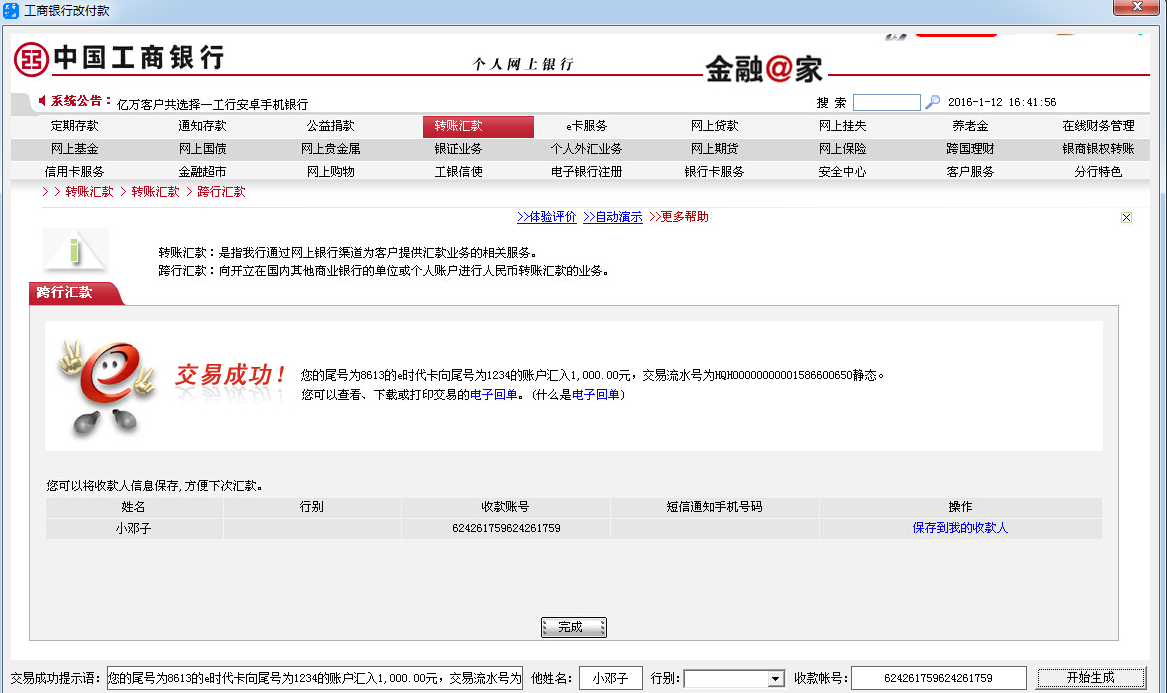Focus the 搜索 search input box
1167x693 pixels.
886,102
